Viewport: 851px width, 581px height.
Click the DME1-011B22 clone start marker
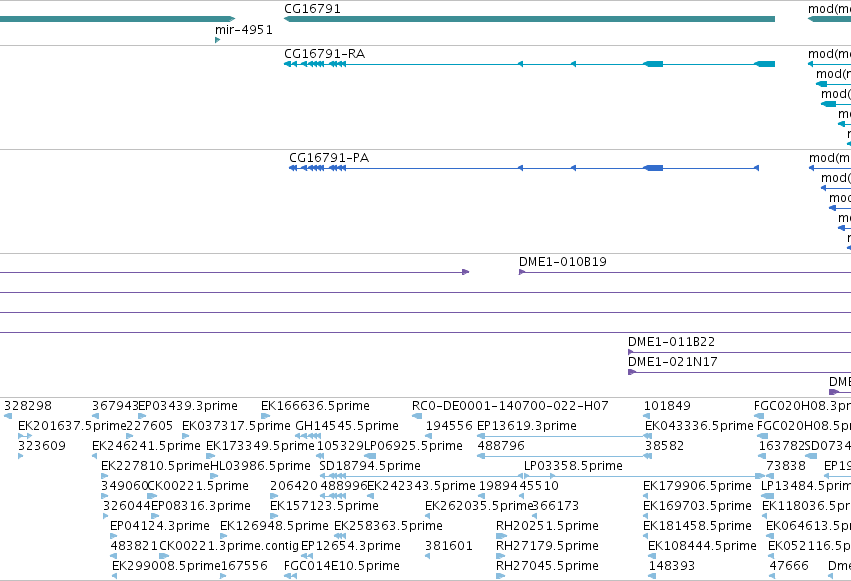click(631, 352)
